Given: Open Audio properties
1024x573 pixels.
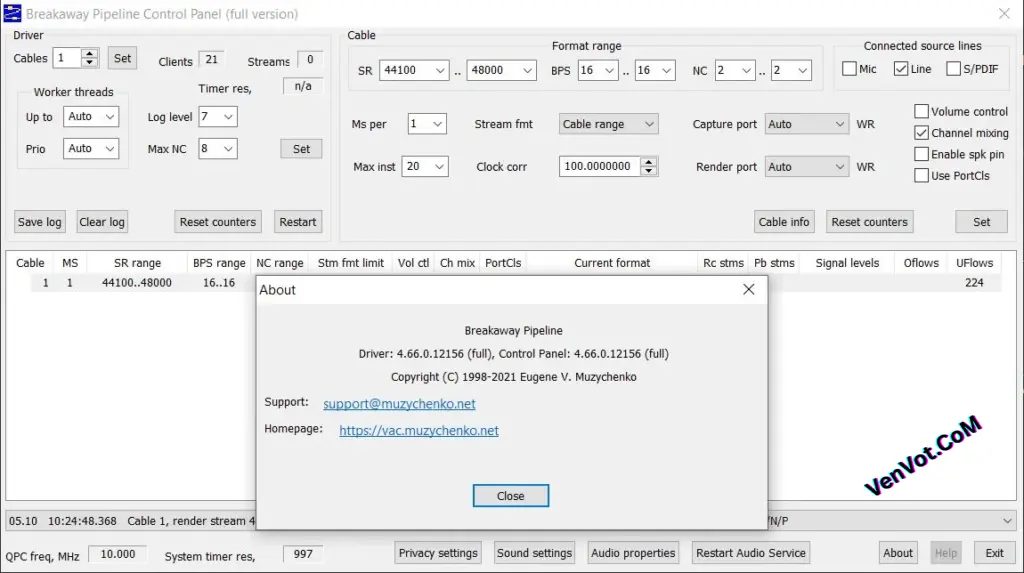Looking at the screenshot, I should (633, 553).
